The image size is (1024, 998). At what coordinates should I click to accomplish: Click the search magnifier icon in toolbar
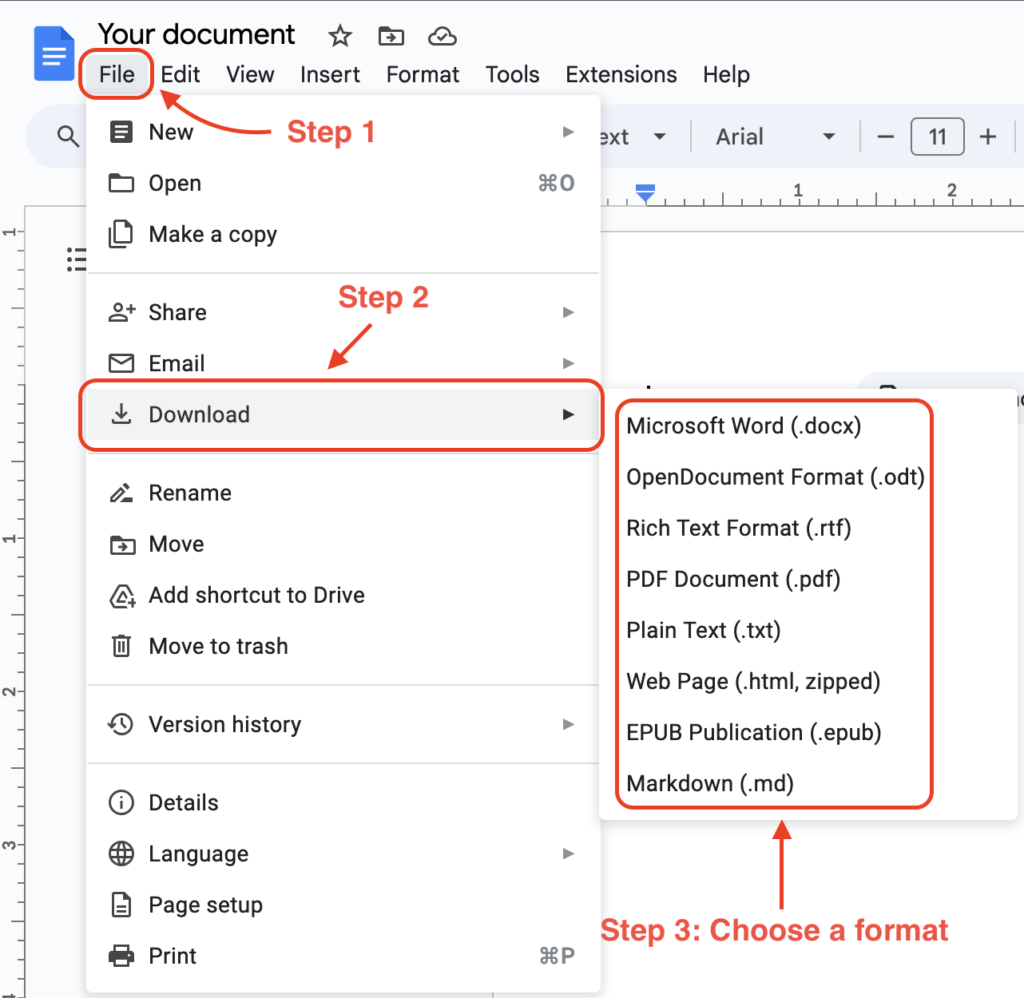68,137
